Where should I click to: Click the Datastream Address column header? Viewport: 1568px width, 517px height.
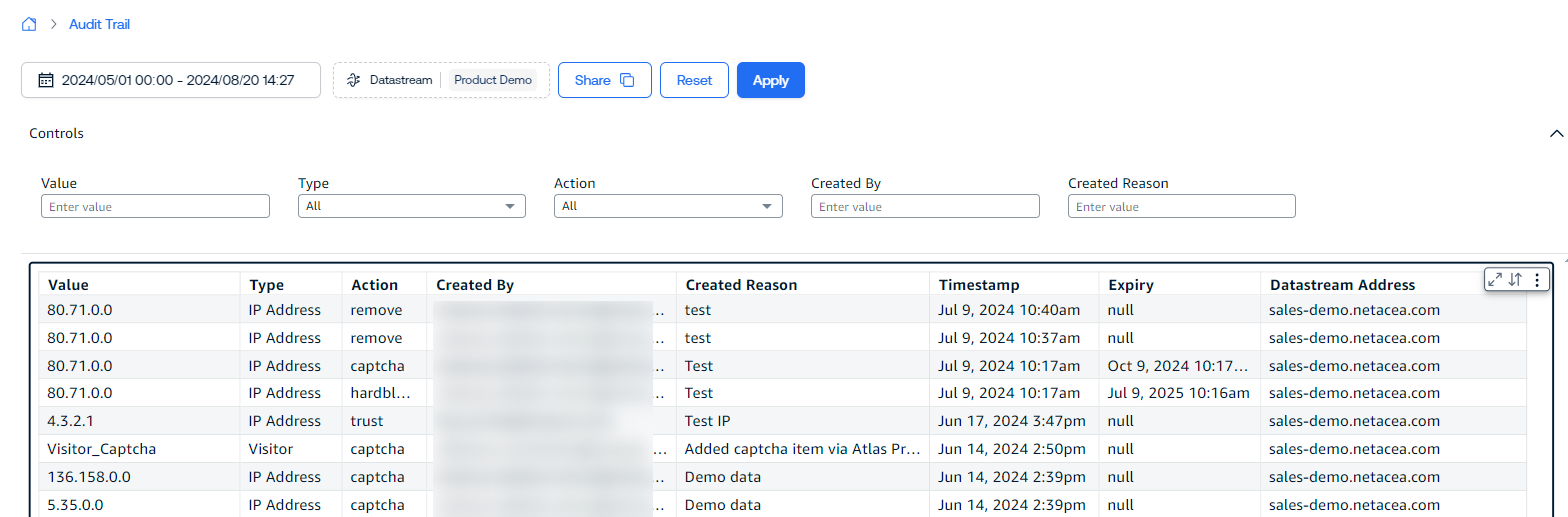coord(1341,285)
